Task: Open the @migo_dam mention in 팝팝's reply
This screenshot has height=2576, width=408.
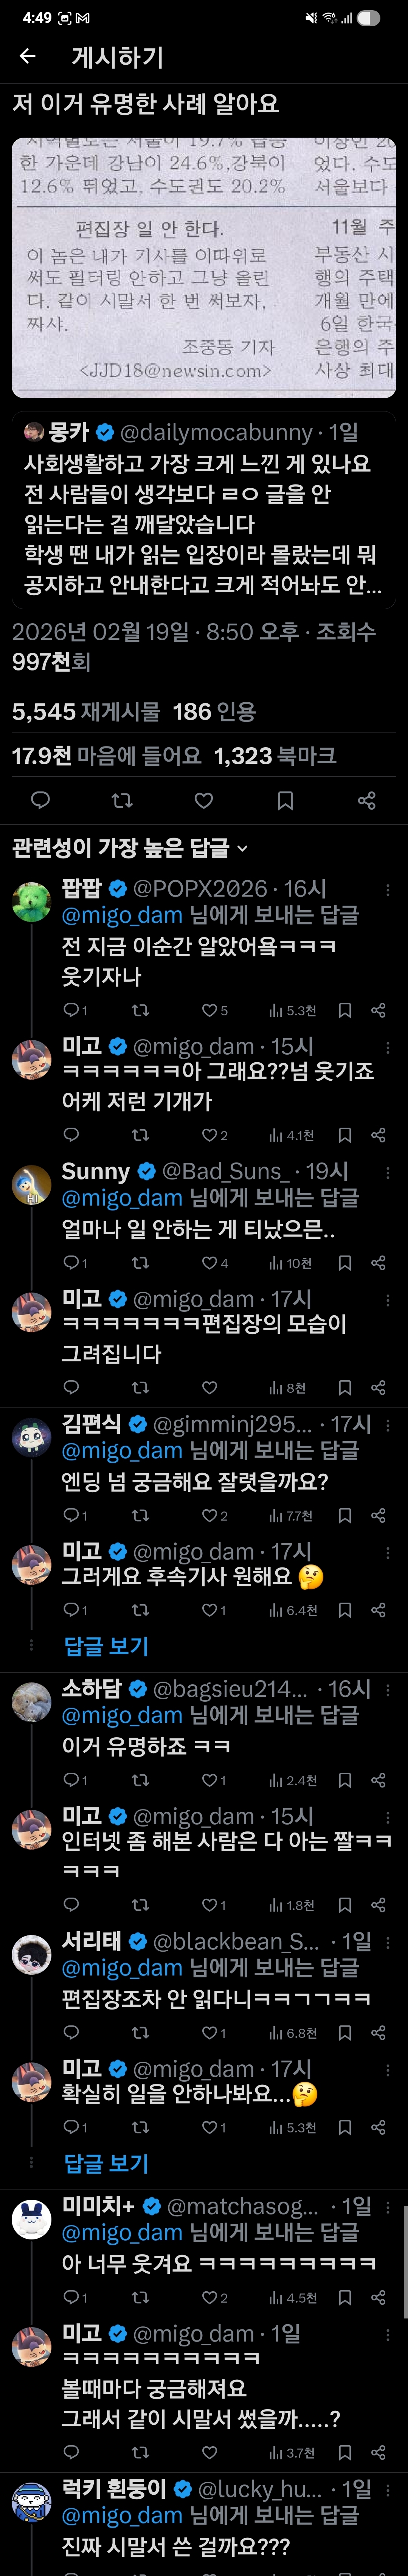Action: click(x=122, y=915)
